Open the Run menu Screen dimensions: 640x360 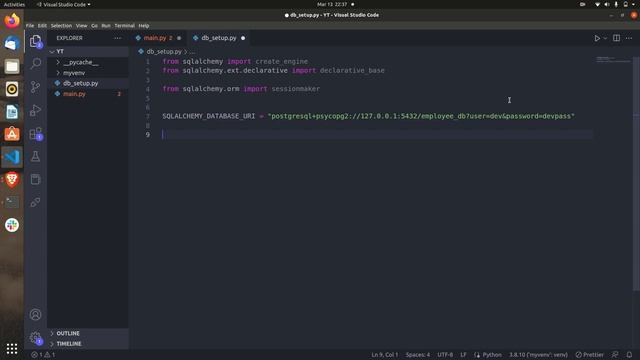(106, 25)
